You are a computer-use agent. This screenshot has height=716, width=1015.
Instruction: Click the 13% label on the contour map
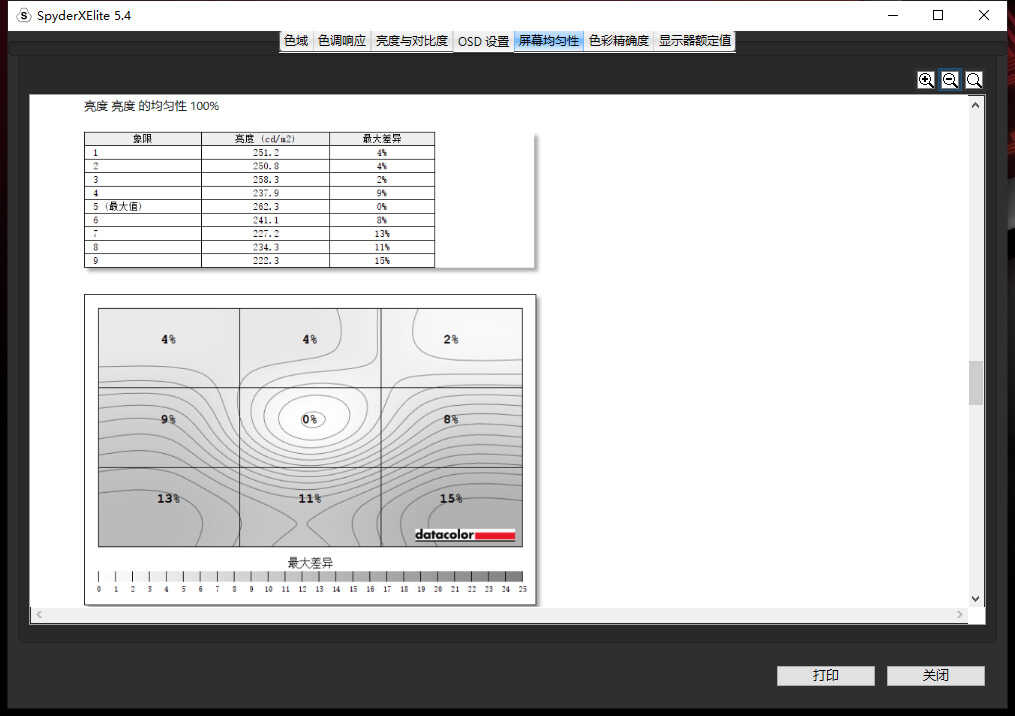point(168,498)
